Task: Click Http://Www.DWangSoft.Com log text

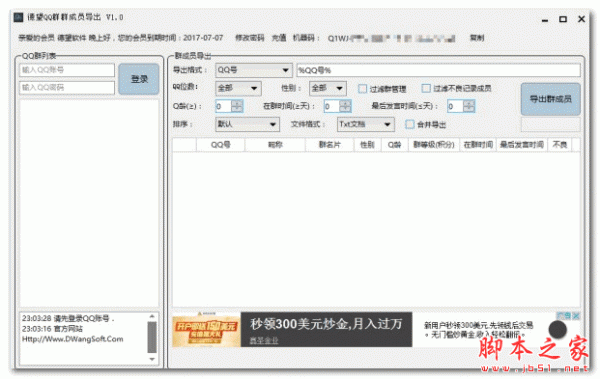Action: click(72, 339)
